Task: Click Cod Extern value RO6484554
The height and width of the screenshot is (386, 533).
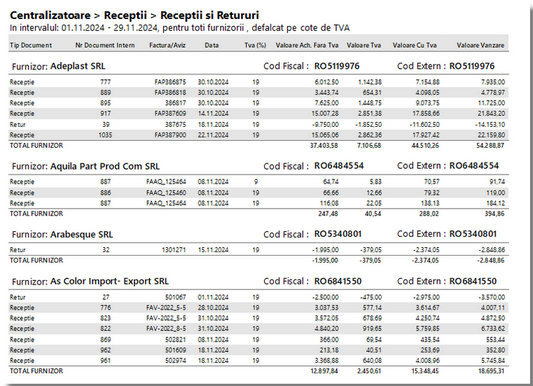Action: (474, 166)
